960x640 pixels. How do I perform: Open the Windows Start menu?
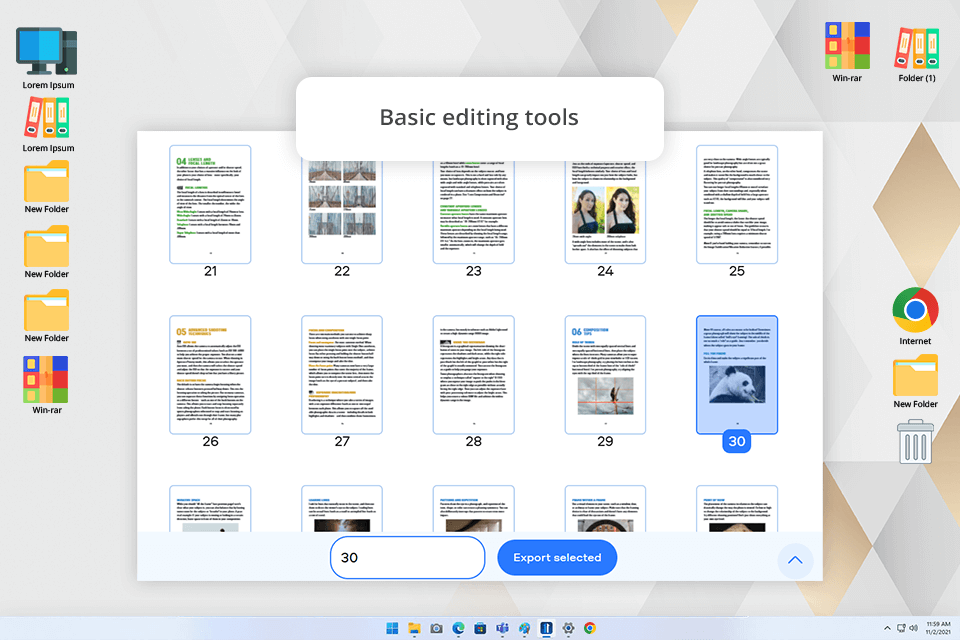[x=392, y=628]
